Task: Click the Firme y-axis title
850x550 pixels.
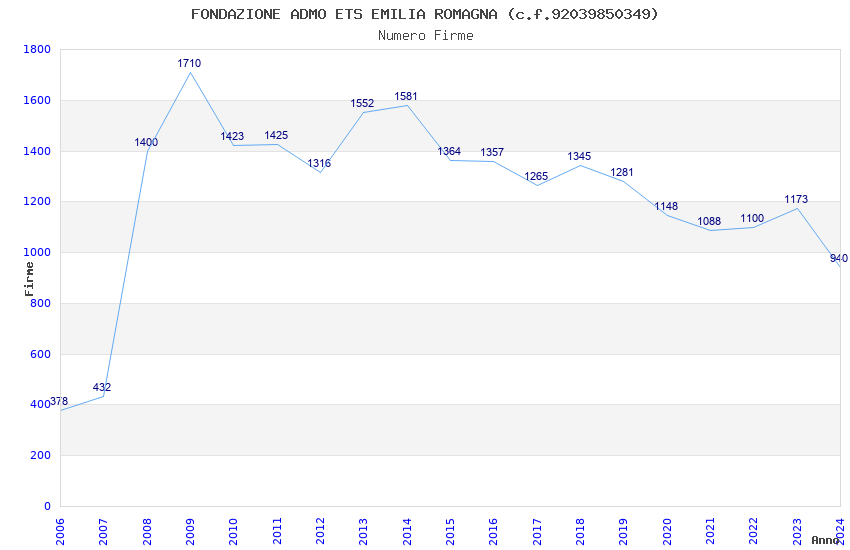Action: pos(29,279)
